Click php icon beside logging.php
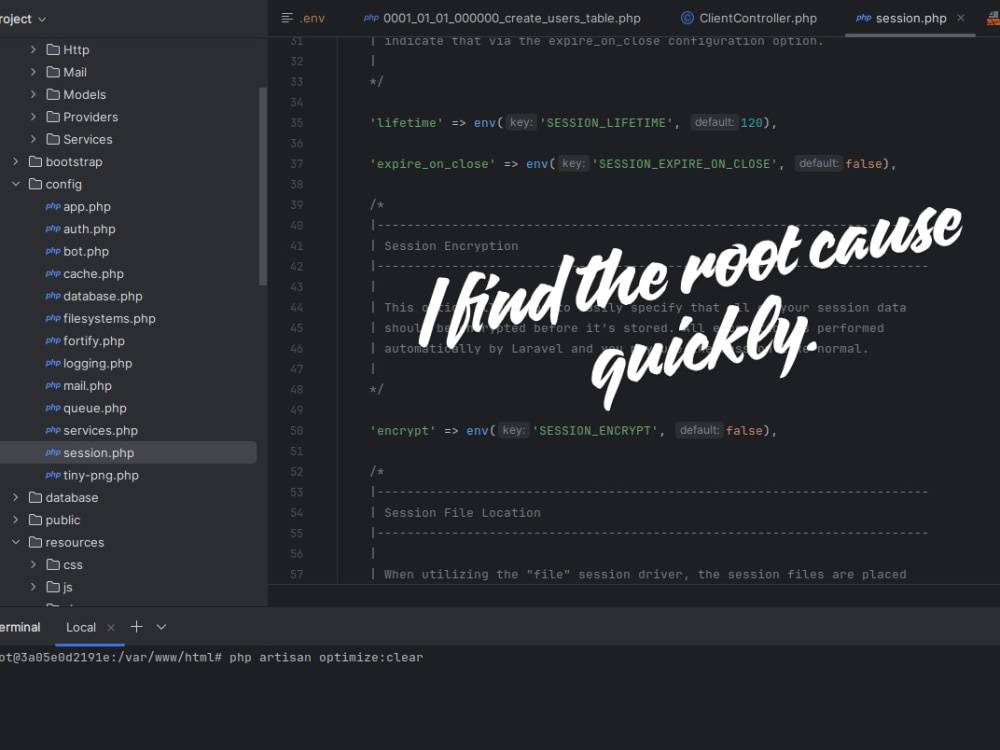Screen dimensions: 1000x750 pyautogui.click(x=53, y=364)
